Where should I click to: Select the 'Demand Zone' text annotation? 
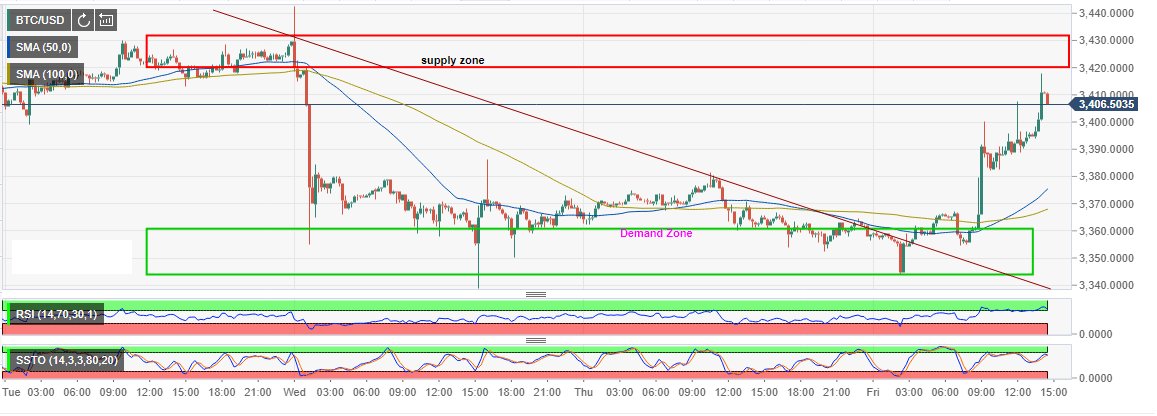click(x=656, y=233)
